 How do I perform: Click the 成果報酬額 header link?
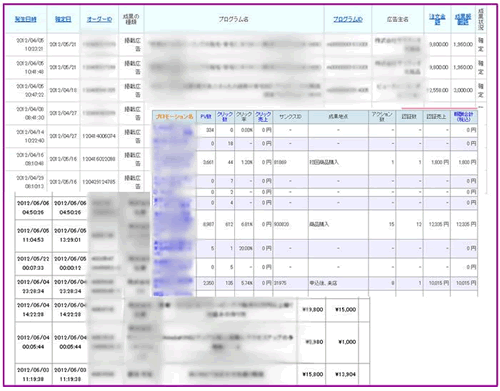(463, 19)
